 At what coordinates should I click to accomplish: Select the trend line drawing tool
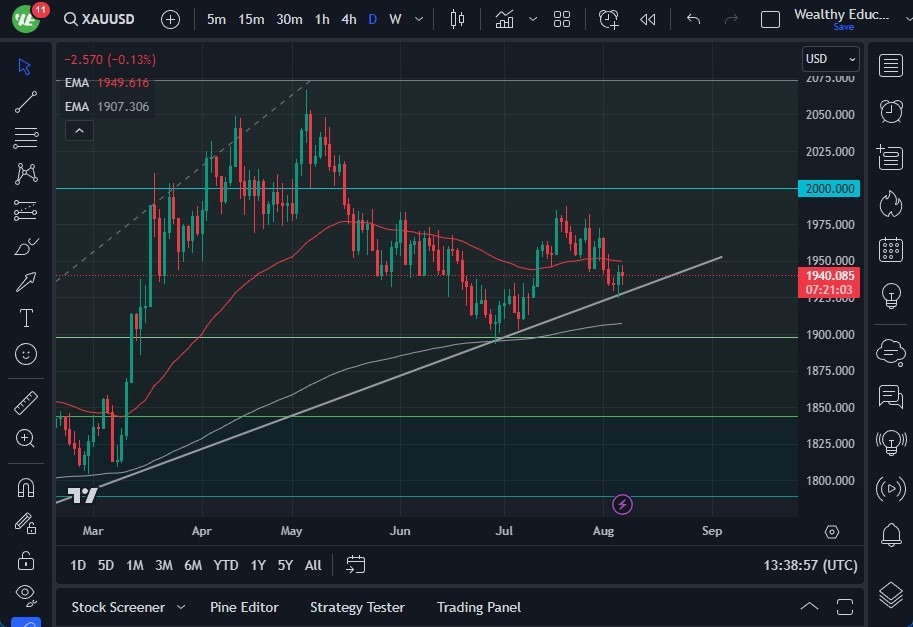(26, 102)
